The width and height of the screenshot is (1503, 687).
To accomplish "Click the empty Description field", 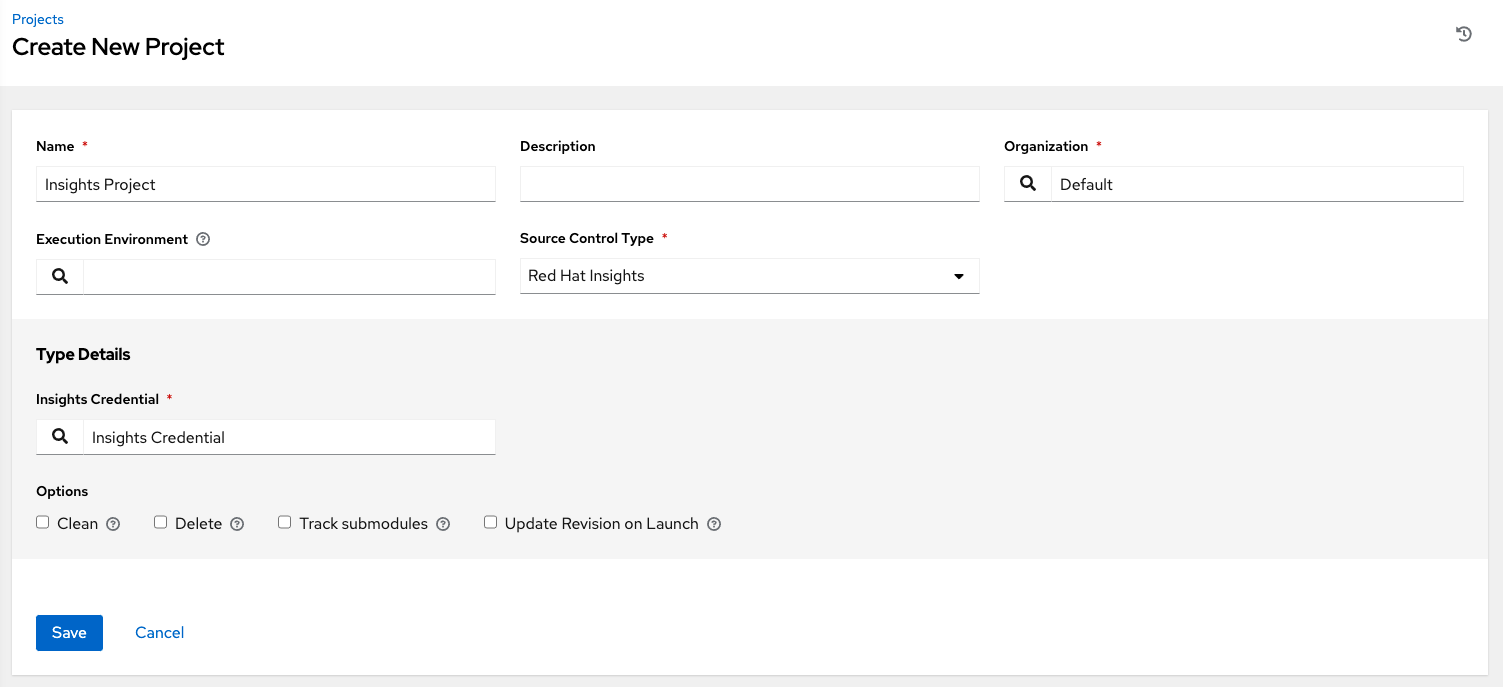I will point(749,183).
